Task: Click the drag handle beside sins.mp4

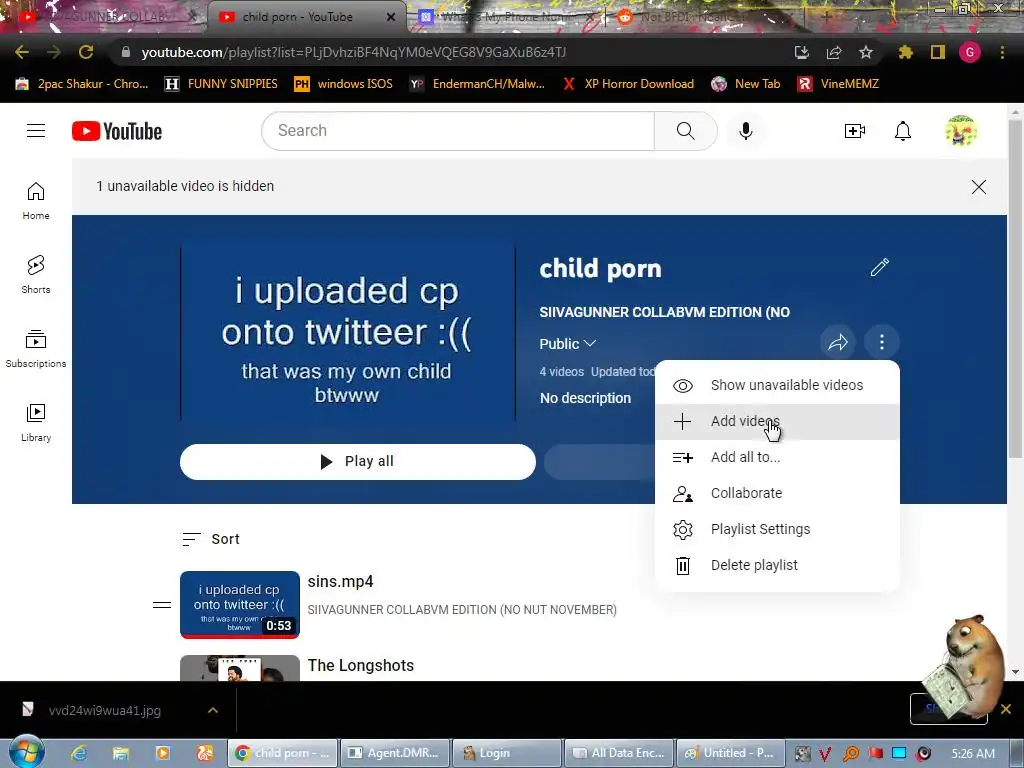Action: coord(162,605)
